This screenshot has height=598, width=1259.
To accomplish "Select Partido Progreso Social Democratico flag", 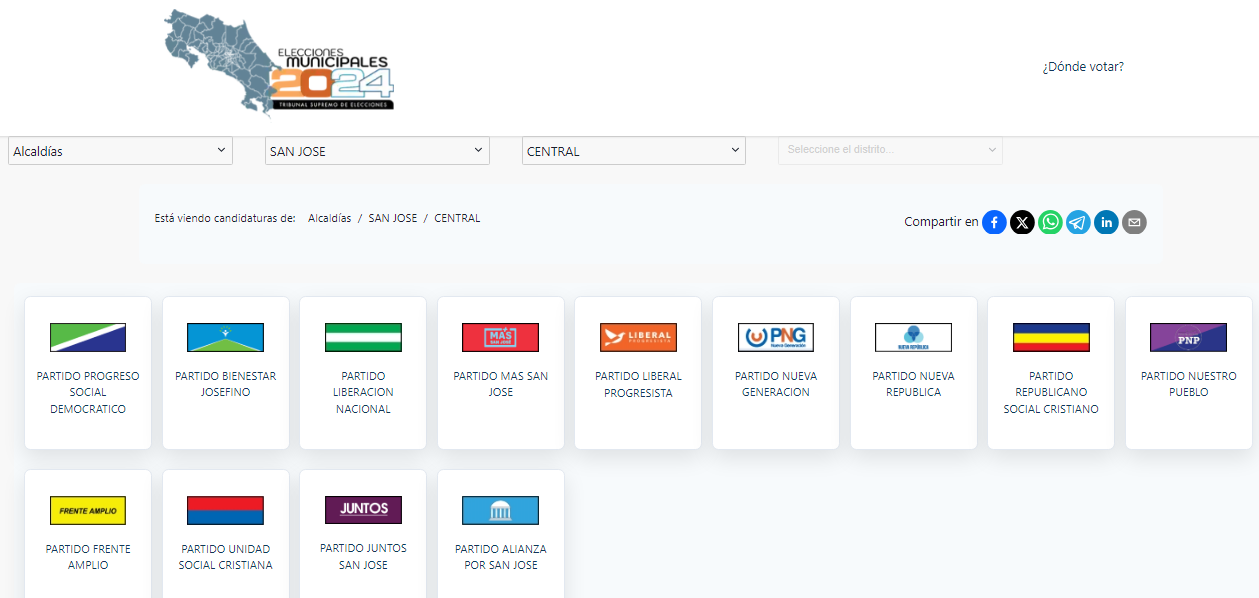I will click(x=88, y=337).
